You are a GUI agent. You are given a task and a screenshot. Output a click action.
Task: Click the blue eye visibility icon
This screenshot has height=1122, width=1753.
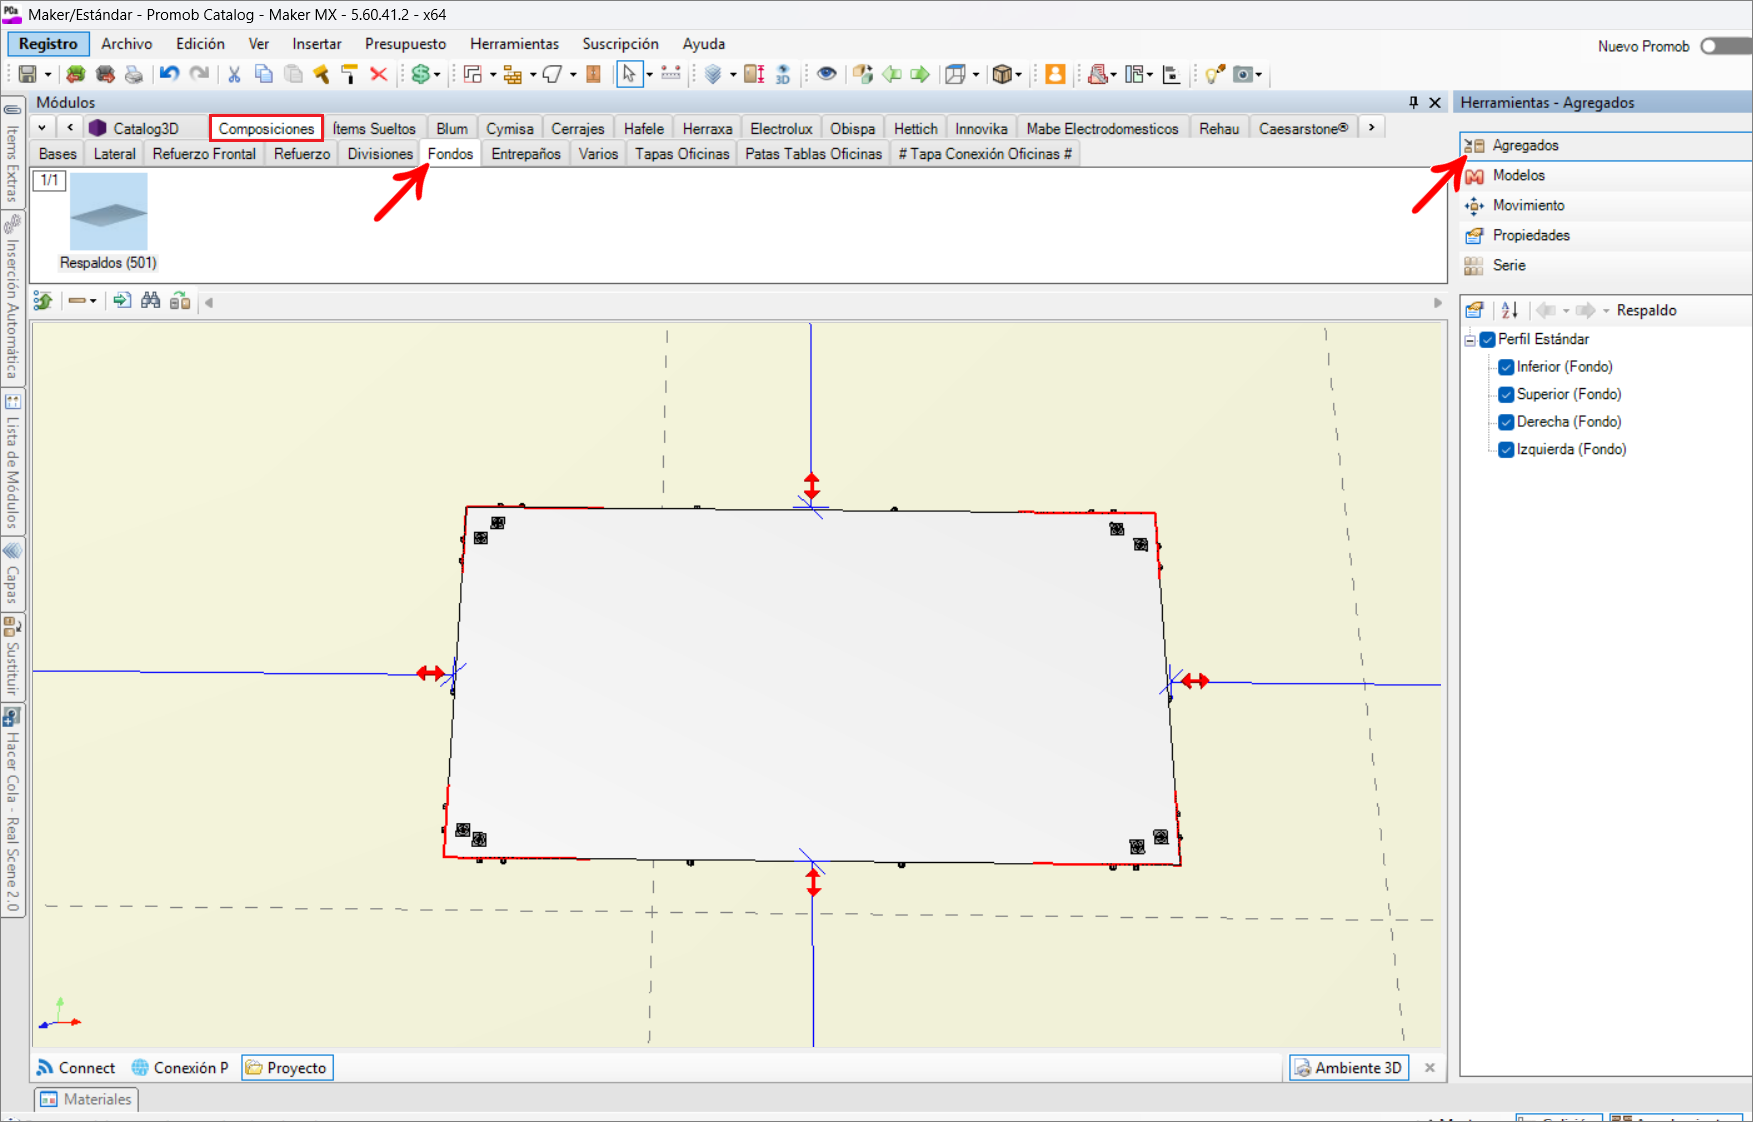coord(826,74)
